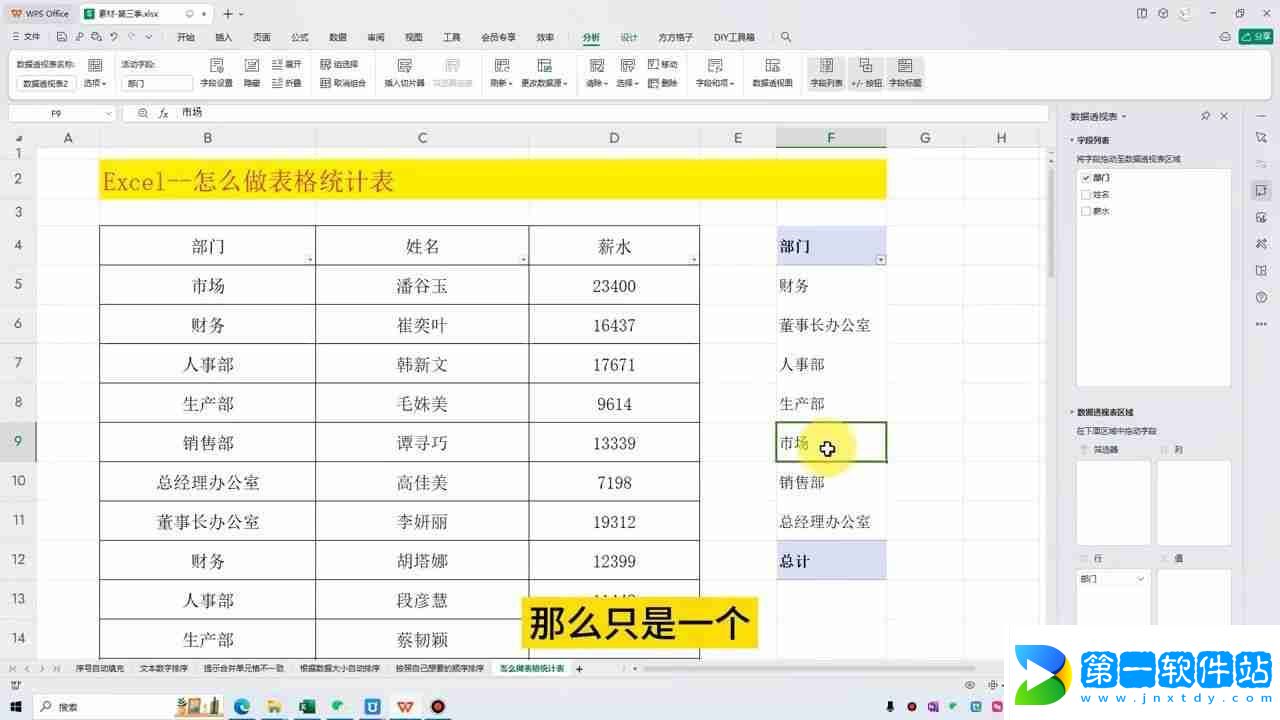The height and width of the screenshot is (720, 1280).
Task: Switch to 公式 ribbon tab
Action: [x=300, y=37]
